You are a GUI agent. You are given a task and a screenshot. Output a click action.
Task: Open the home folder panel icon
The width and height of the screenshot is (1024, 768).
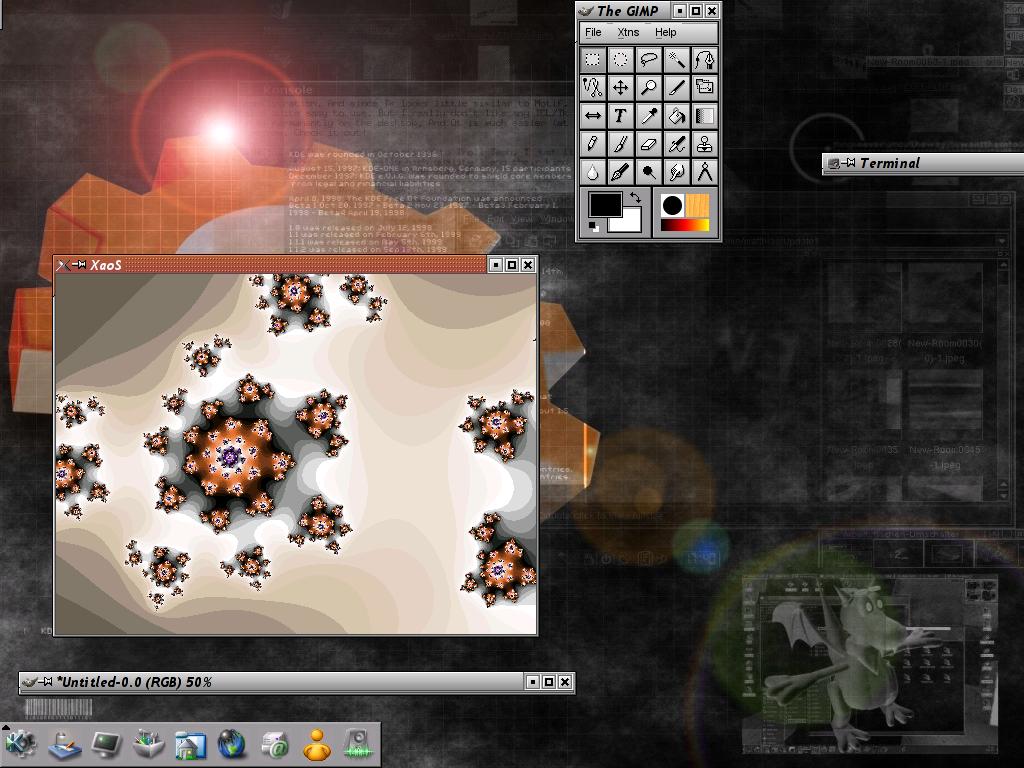tap(190, 745)
